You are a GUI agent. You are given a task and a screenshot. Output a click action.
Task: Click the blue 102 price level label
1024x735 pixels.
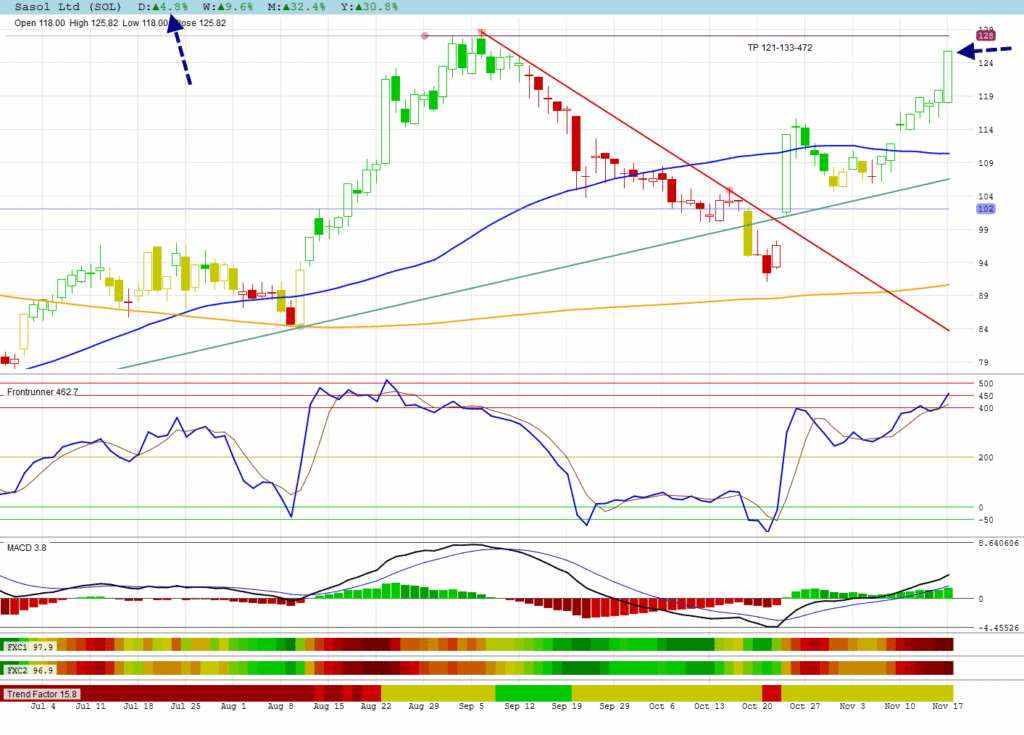(985, 209)
